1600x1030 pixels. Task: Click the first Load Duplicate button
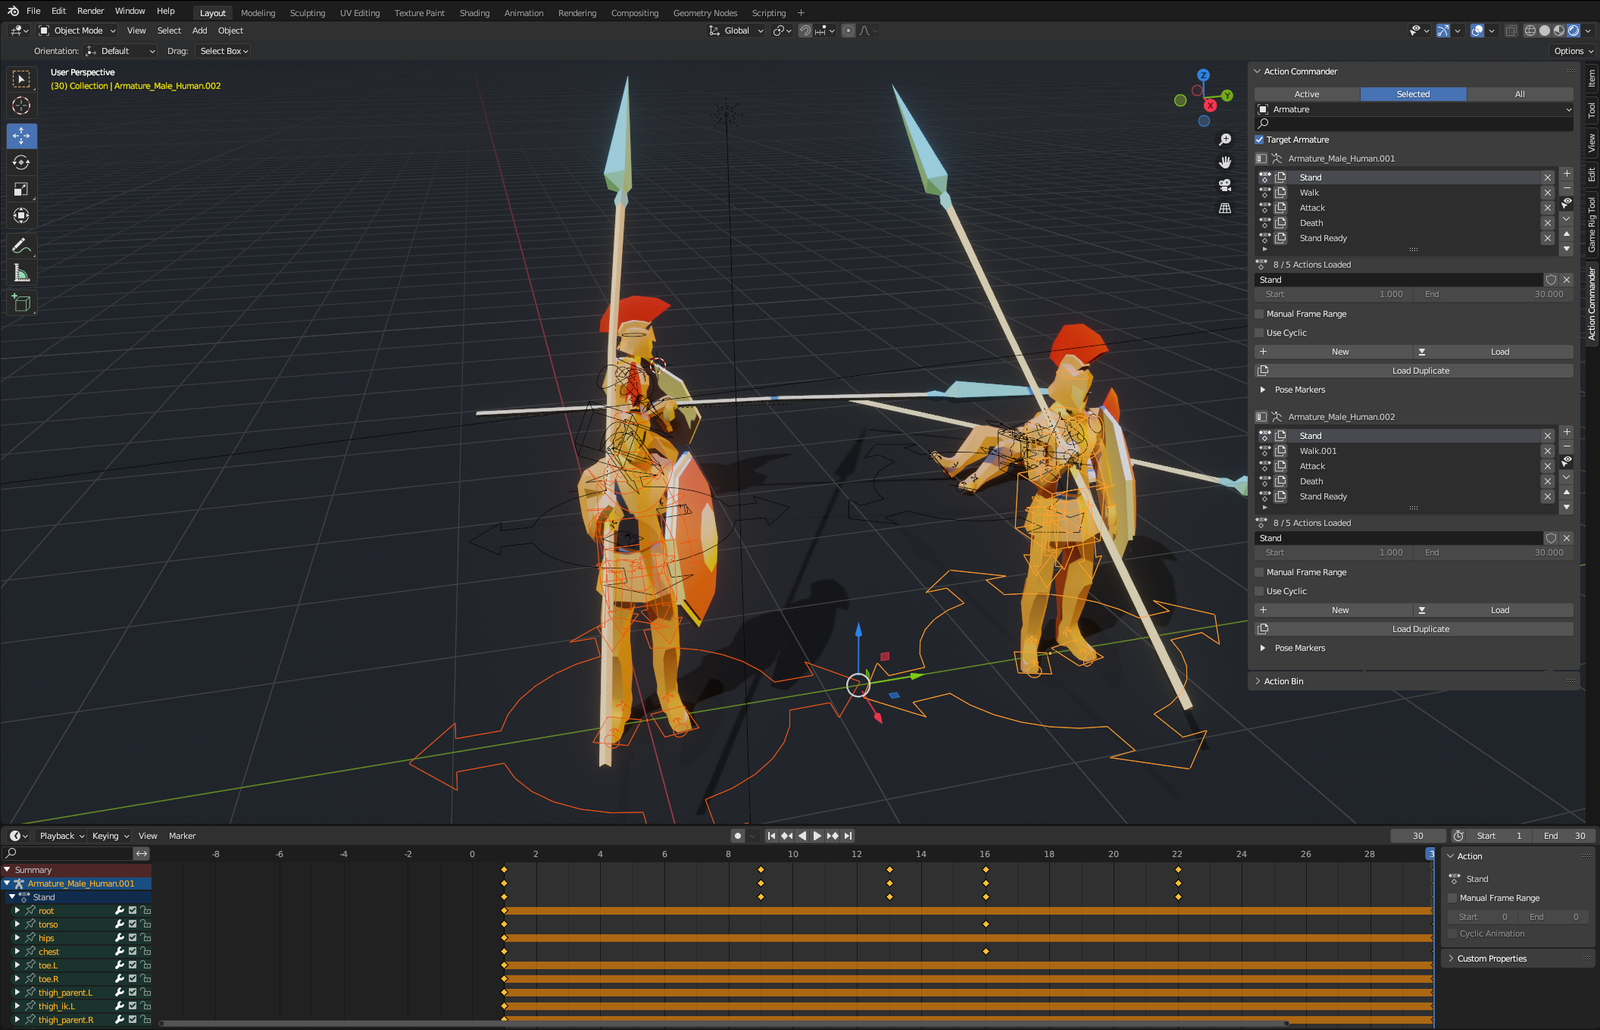tap(1419, 371)
